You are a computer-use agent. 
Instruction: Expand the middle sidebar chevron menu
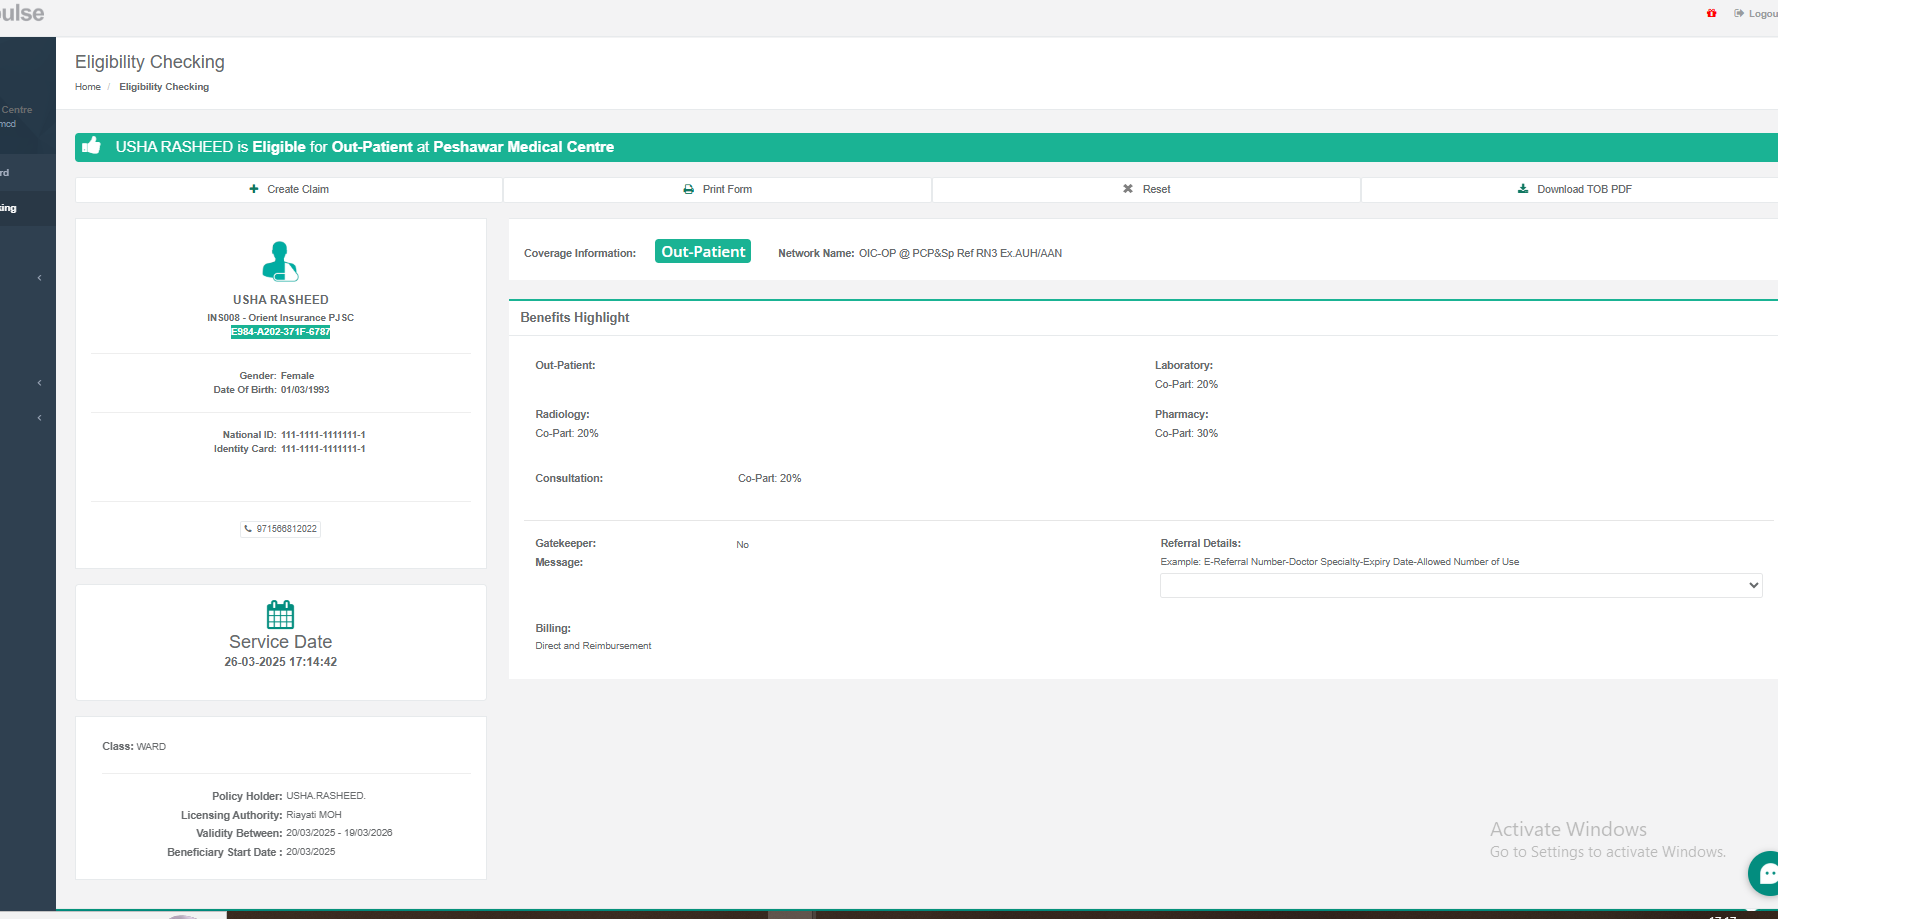click(39, 383)
